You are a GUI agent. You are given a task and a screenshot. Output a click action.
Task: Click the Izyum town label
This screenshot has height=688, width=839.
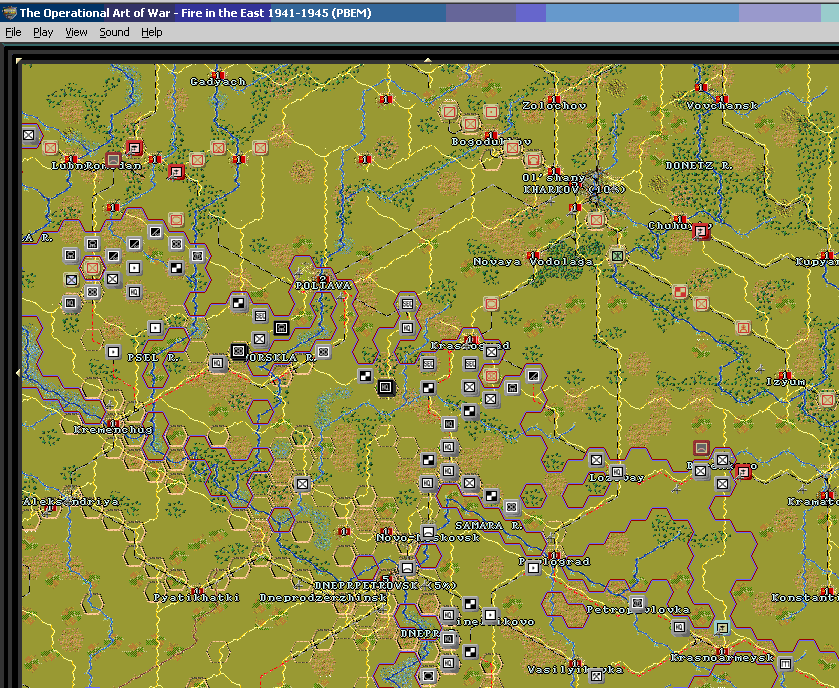tap(785, 381)
